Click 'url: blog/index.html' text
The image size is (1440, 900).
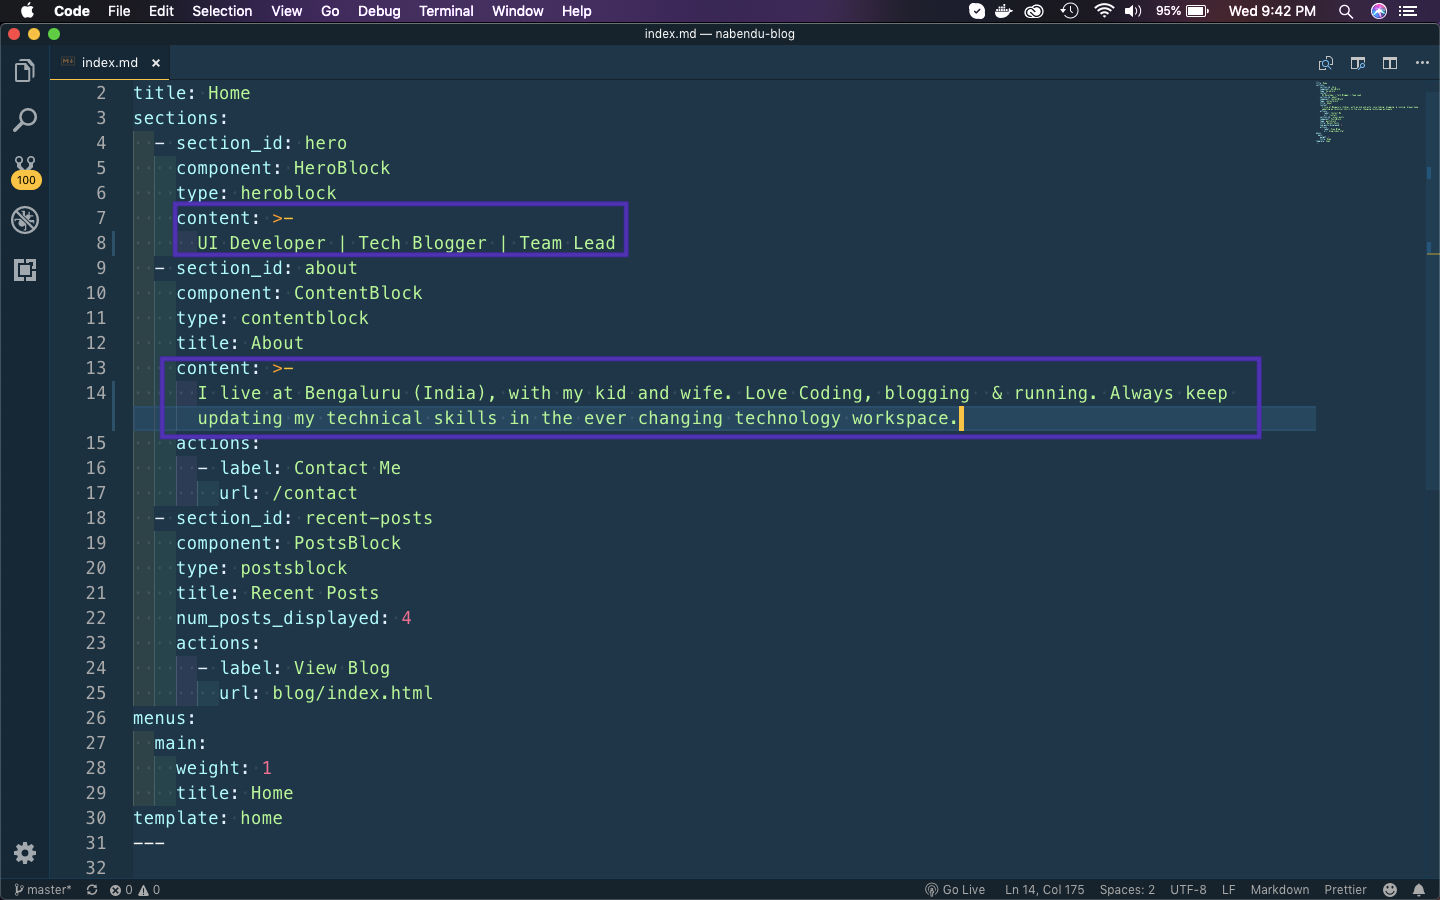point(326,693)
